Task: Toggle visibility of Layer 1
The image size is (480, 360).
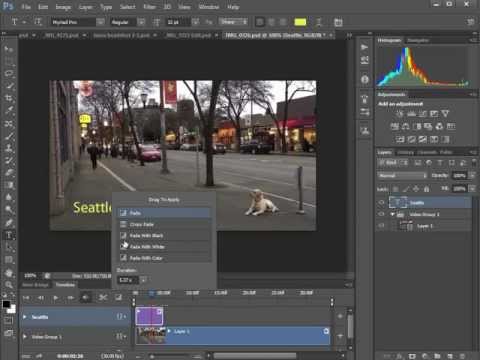Action: coord(382,226)
